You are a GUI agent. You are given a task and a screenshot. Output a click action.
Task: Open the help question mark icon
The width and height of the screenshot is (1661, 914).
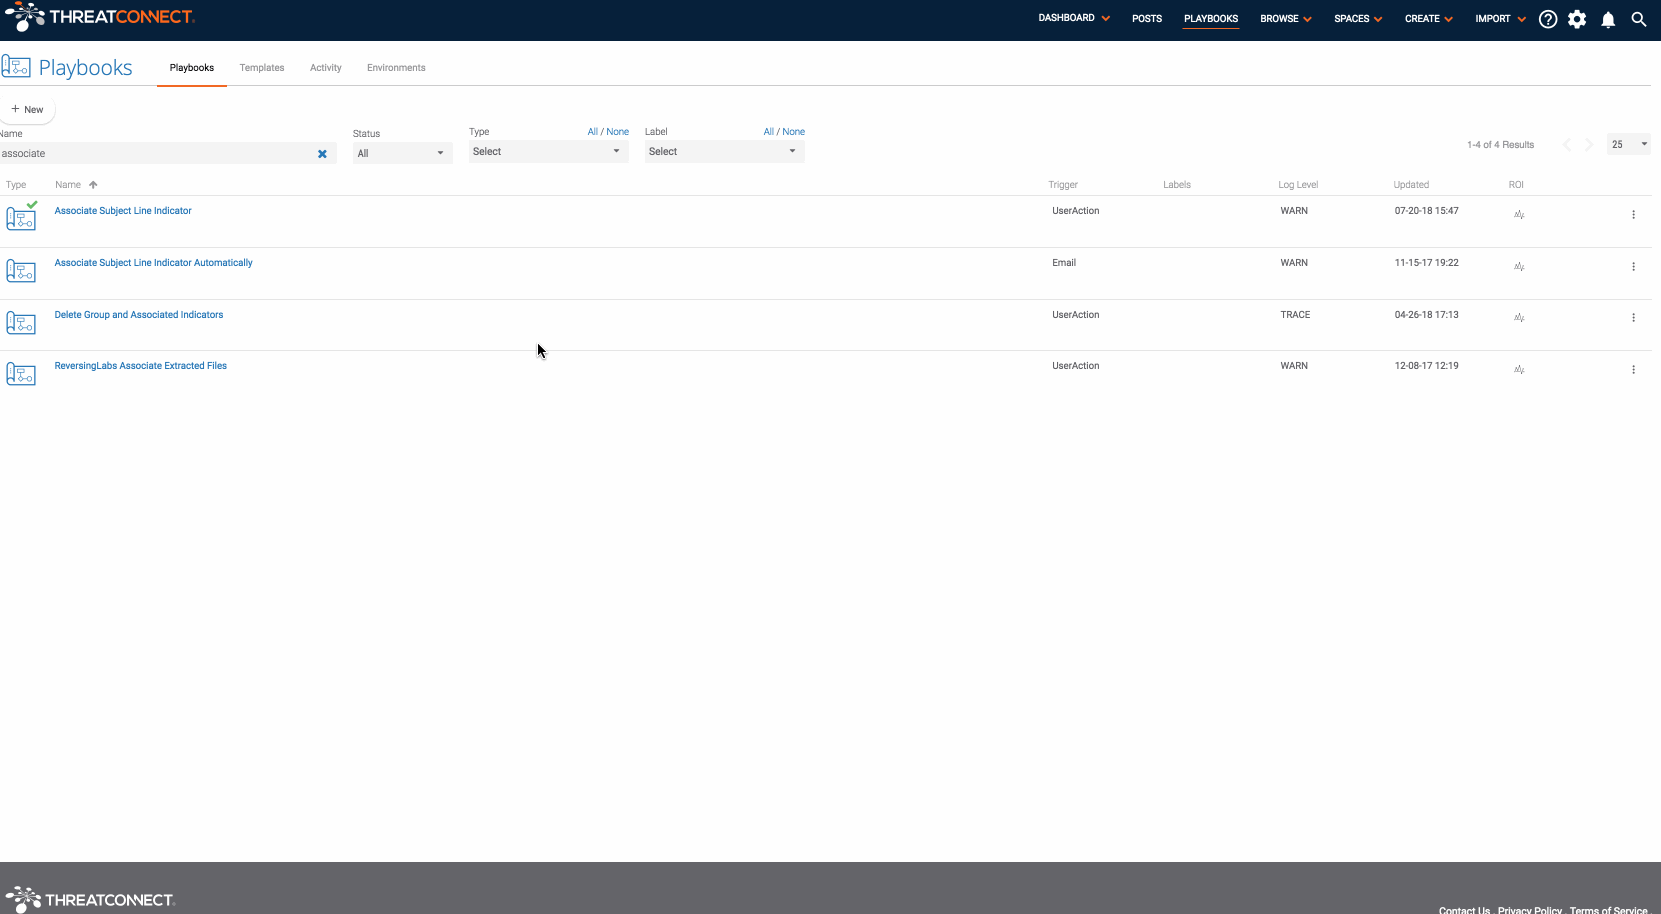(x=1548, y=19)
